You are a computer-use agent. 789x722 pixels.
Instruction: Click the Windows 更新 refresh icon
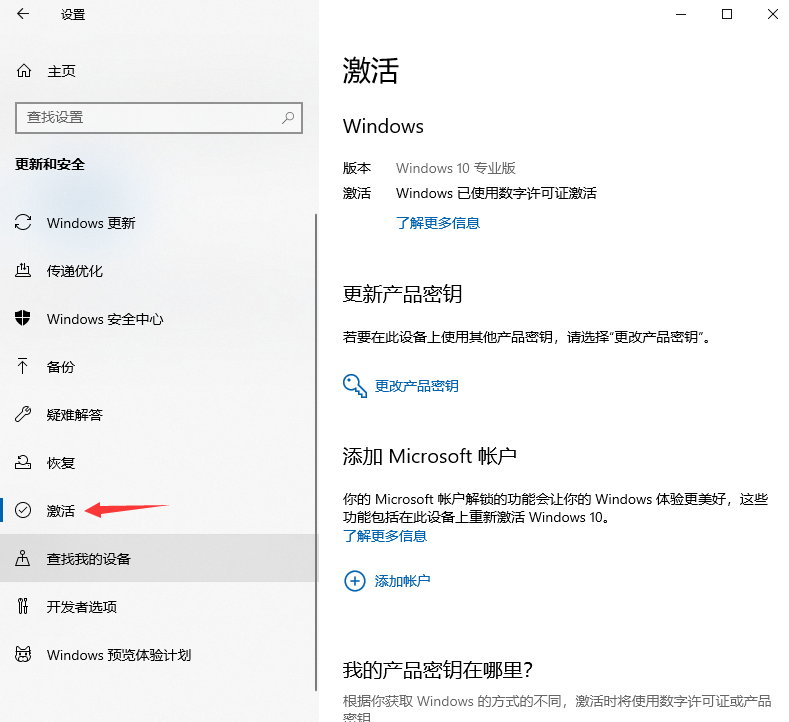tap(24, 223)
